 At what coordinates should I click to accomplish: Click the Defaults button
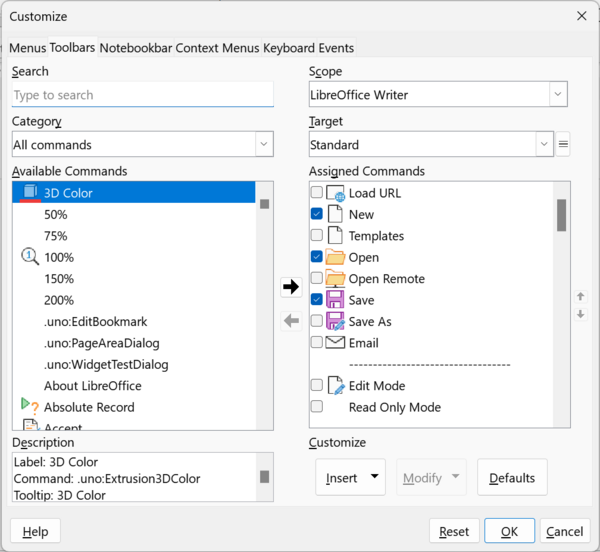[x=512, y=478]
